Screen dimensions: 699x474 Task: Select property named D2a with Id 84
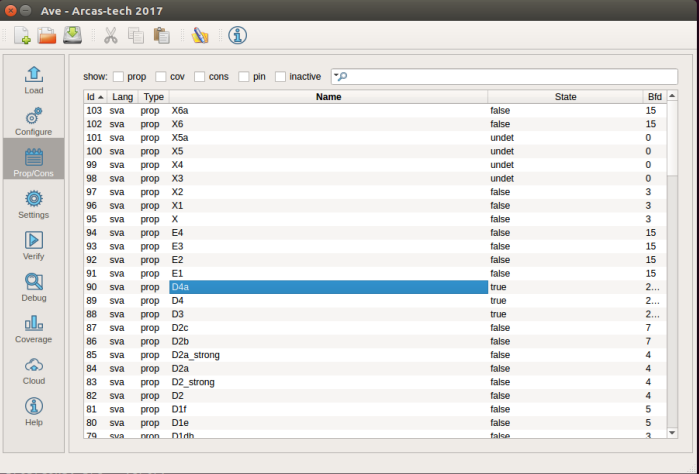pos(375,369)
